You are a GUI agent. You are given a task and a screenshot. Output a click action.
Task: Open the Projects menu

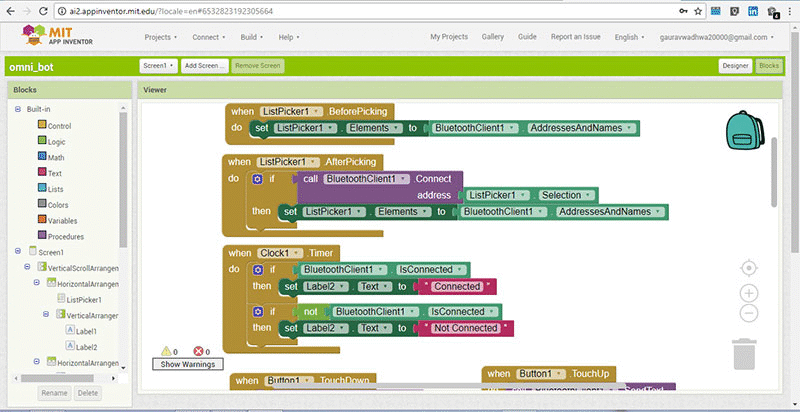pos(161,37)
